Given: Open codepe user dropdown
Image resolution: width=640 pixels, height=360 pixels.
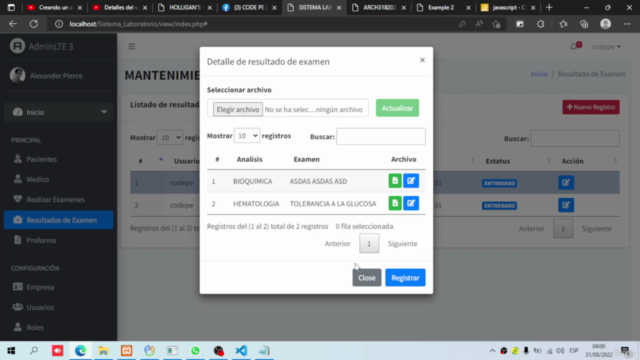Looking at the screenshot, I should click(606, 47).
